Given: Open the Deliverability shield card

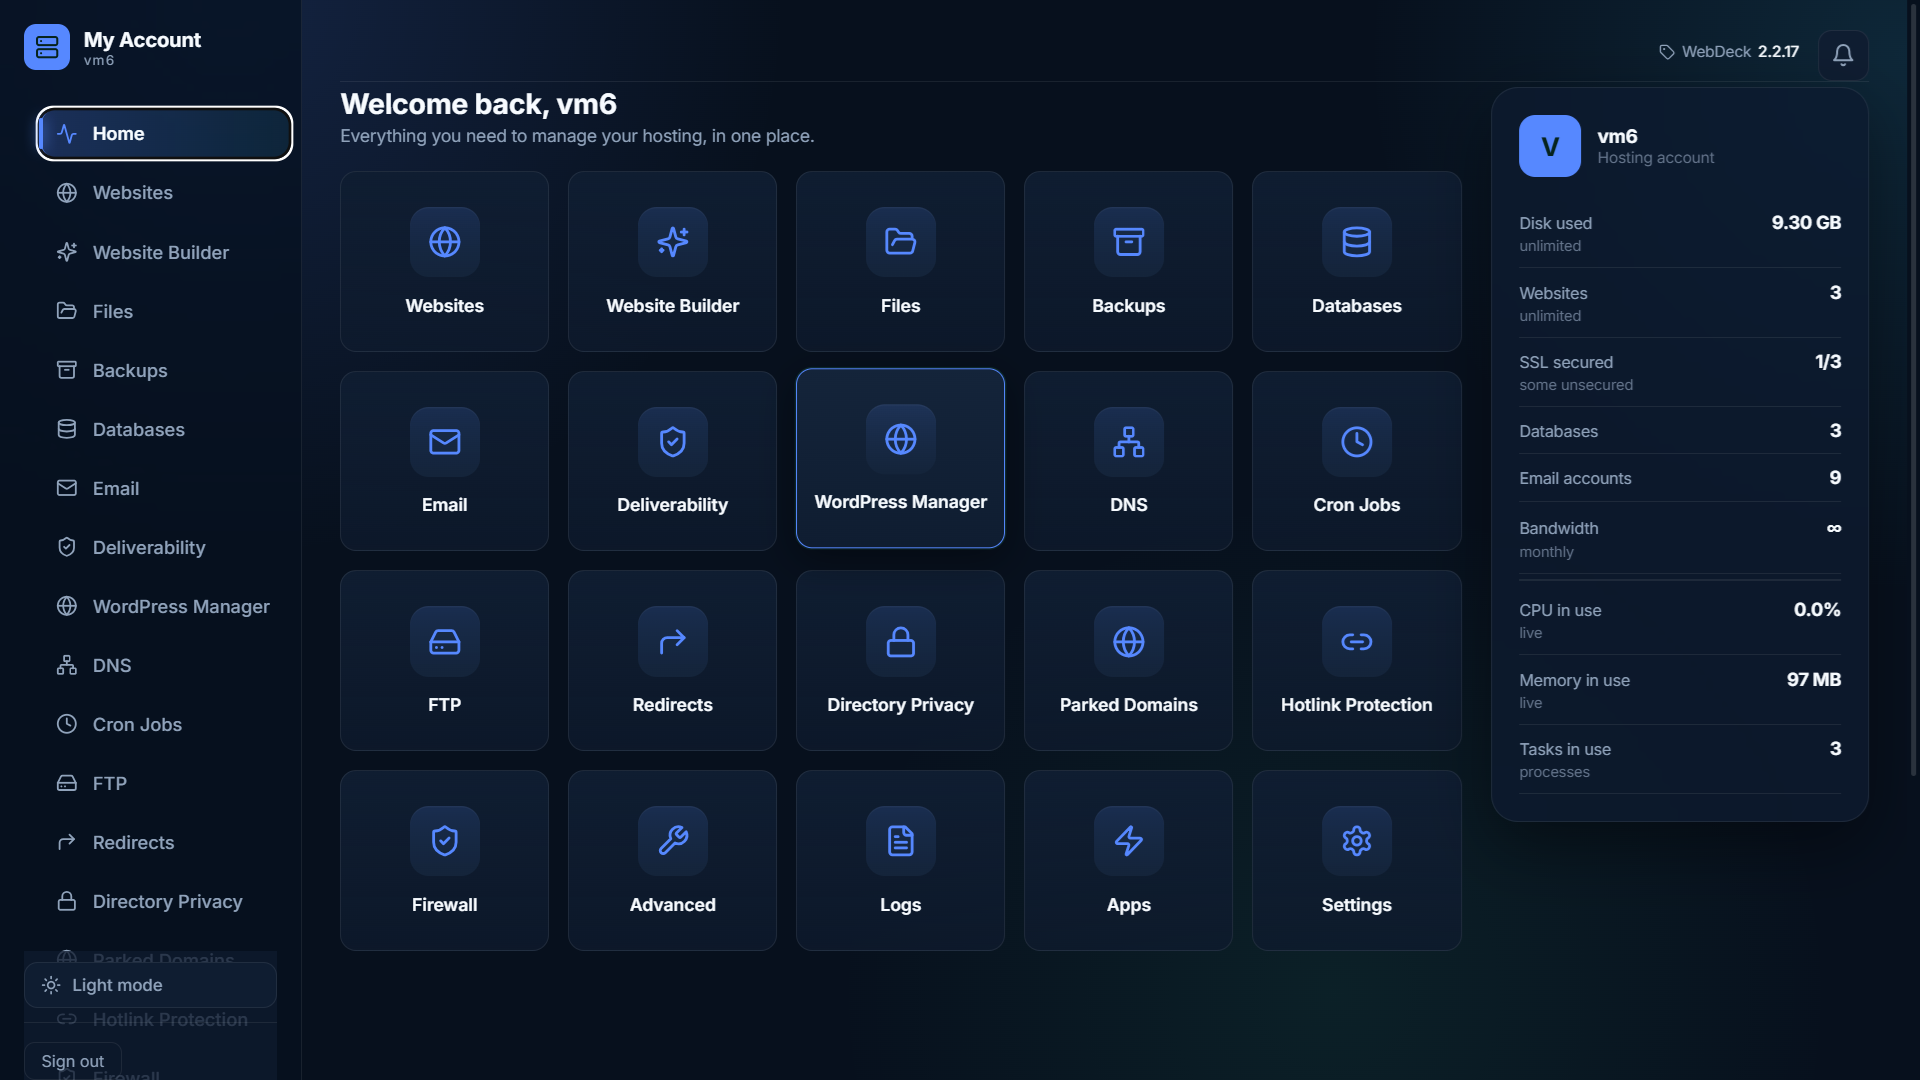Looking at the screenshot, I should click(x=672, y=461).
